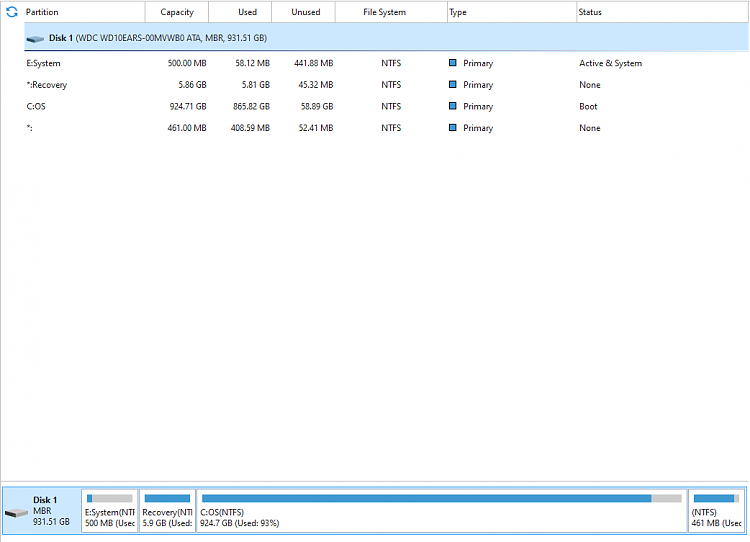
Task: Click the refresh icon beside Partition header
Action: (12, 12)
